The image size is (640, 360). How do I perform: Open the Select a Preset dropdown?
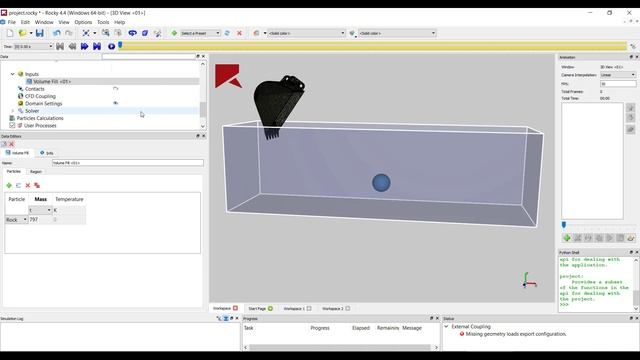click(200, 33)
